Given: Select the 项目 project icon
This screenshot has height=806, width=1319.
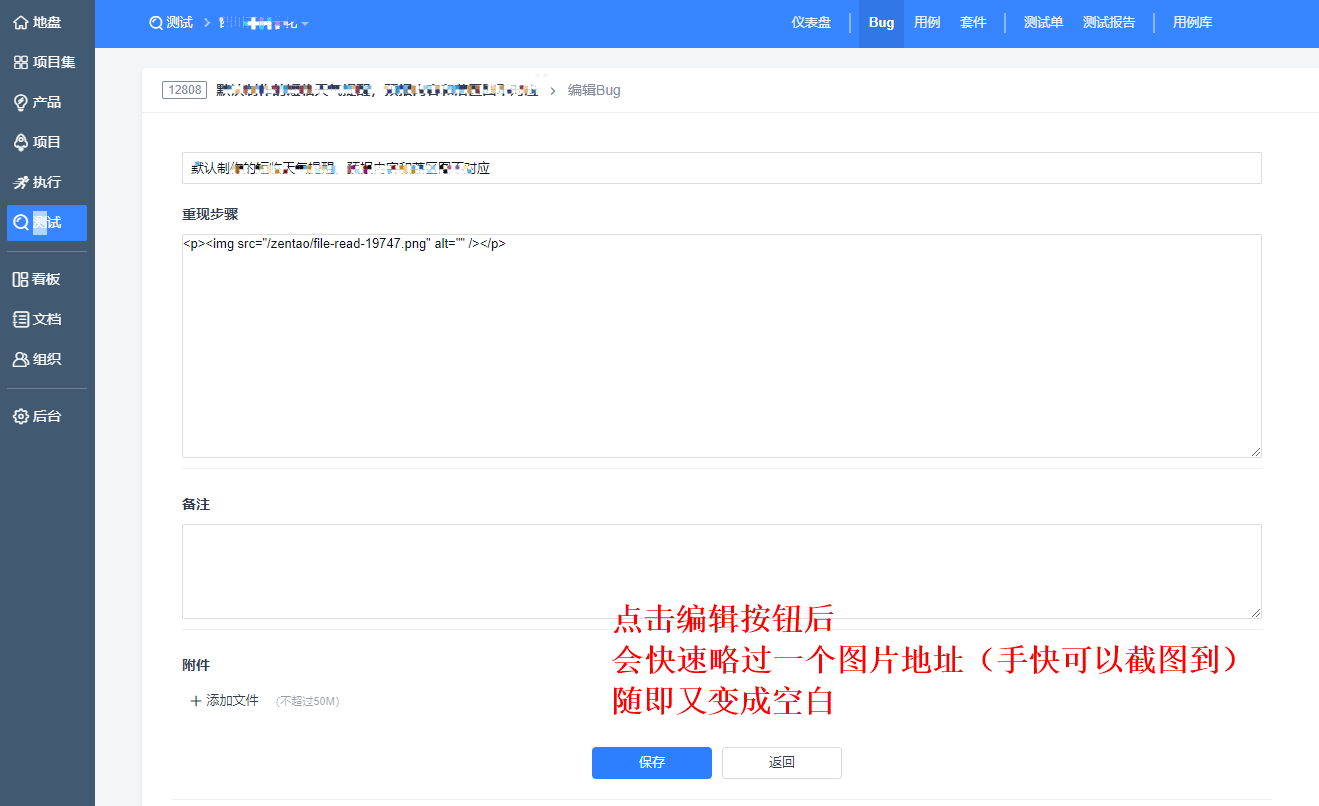Looking at the screenshot, I should coord(20,142).
